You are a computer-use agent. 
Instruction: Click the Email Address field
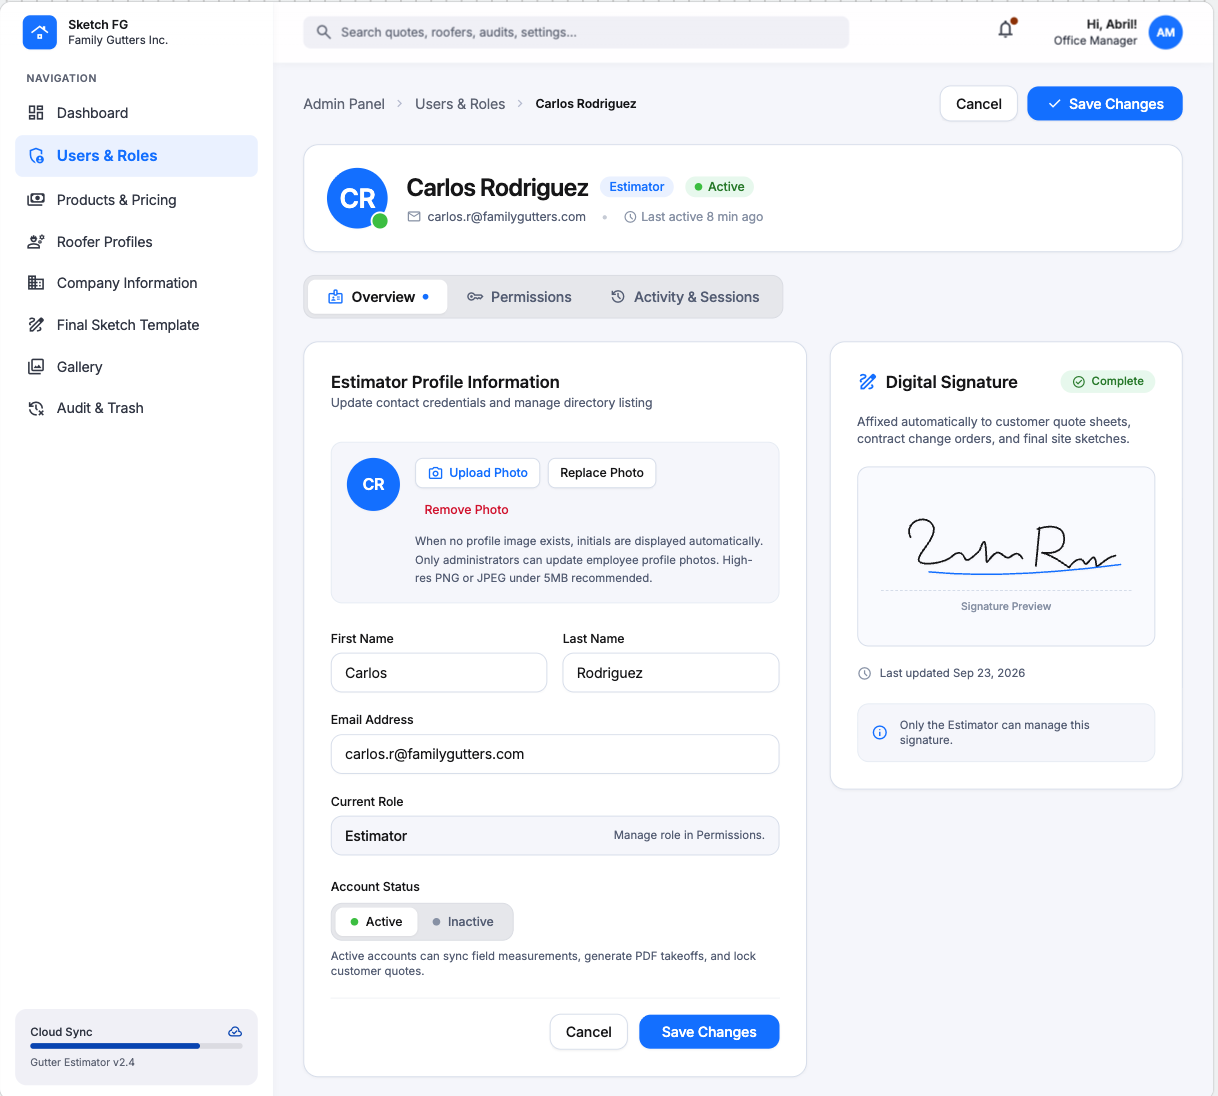555,754
